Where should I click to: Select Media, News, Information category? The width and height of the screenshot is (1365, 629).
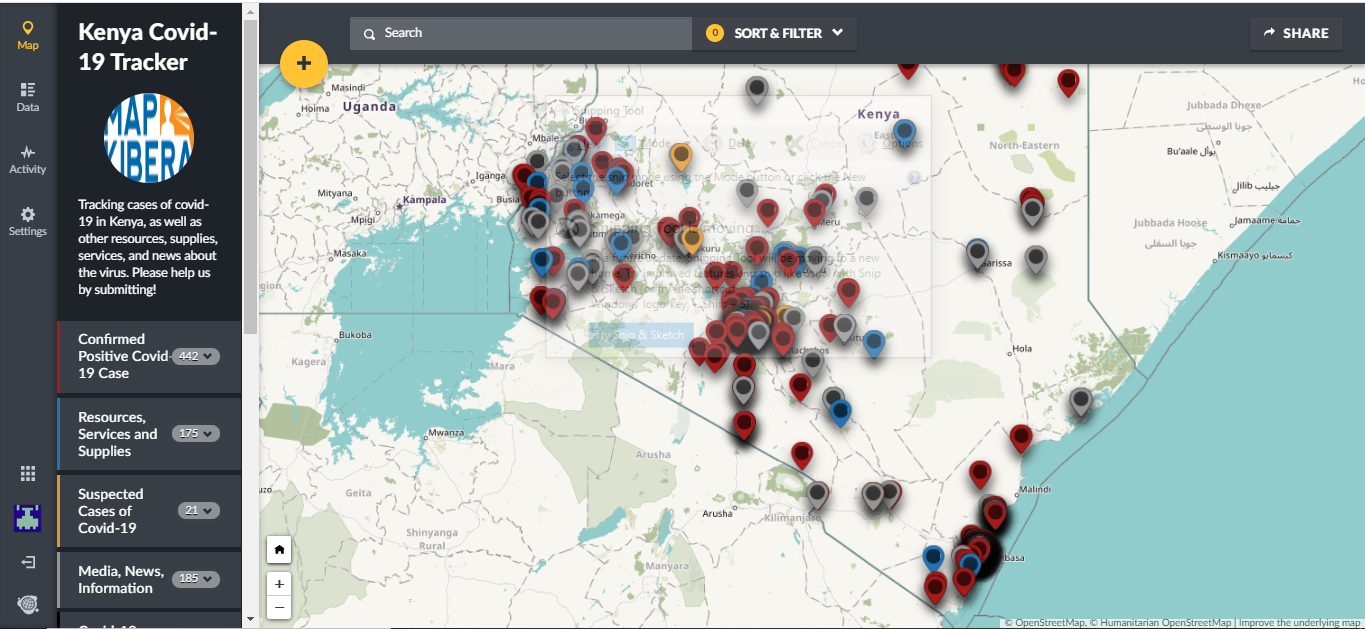point(149,580)
